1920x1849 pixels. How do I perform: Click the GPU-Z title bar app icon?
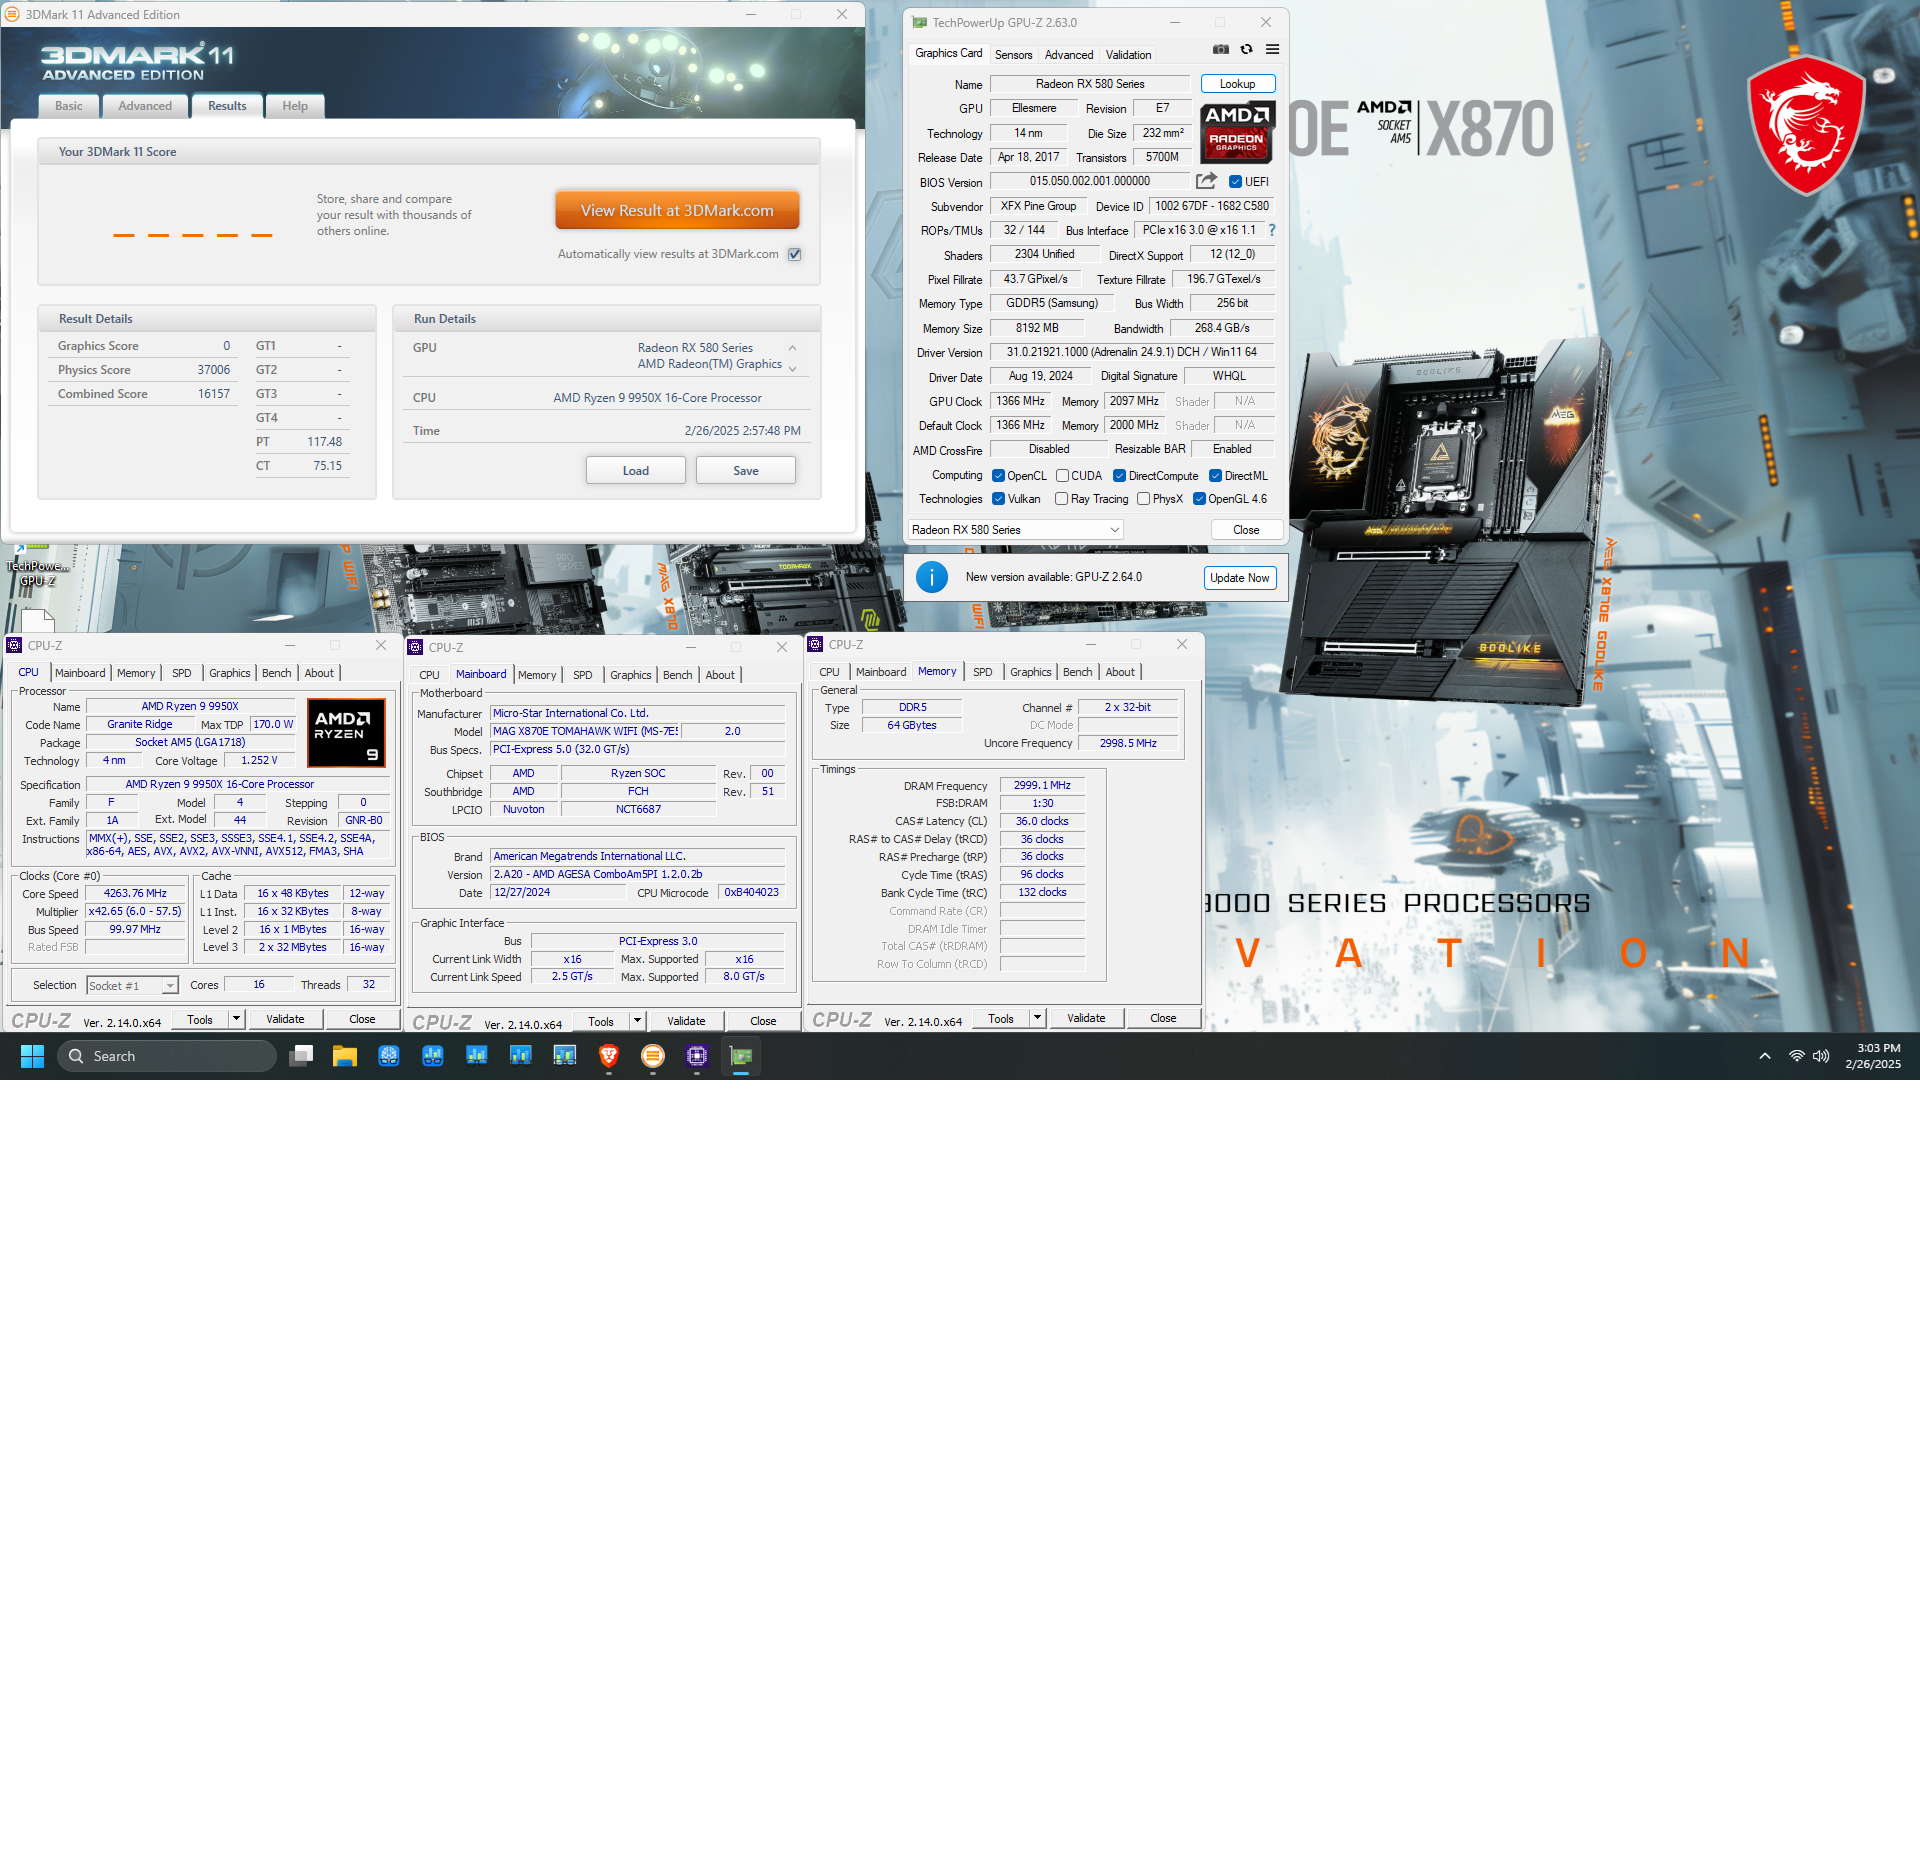[x=920, y=22]
